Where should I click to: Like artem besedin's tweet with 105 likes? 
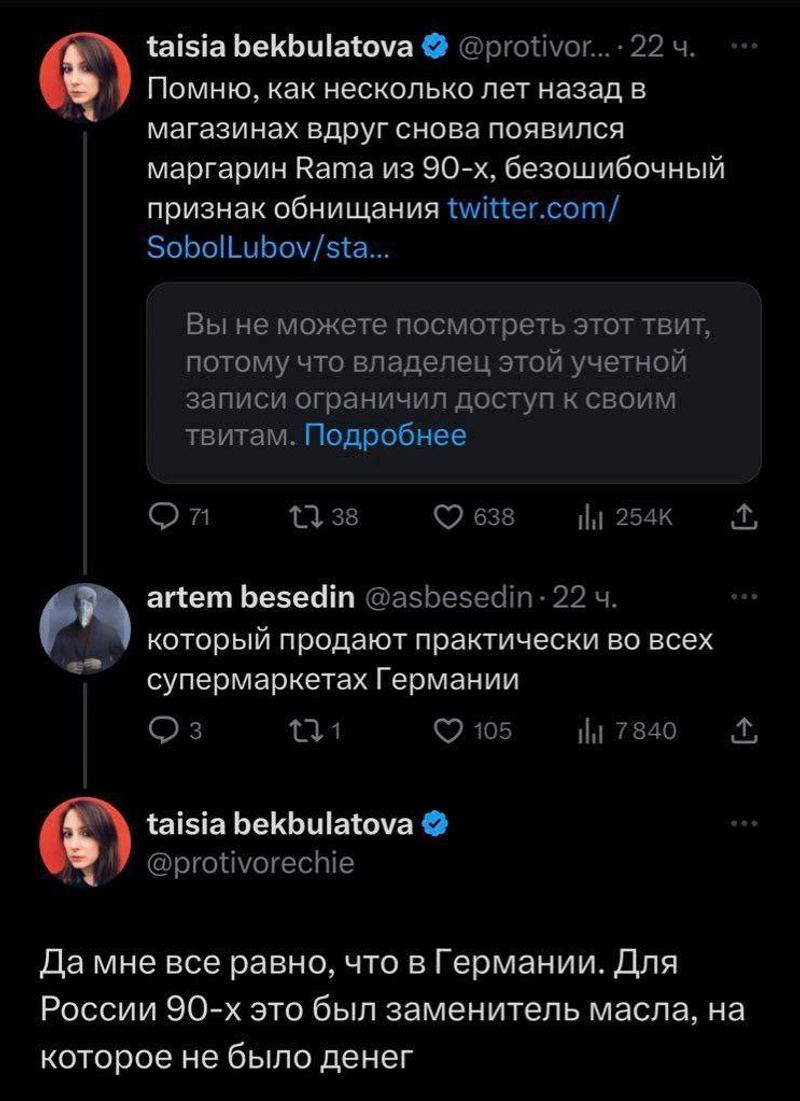pos(451,731)
